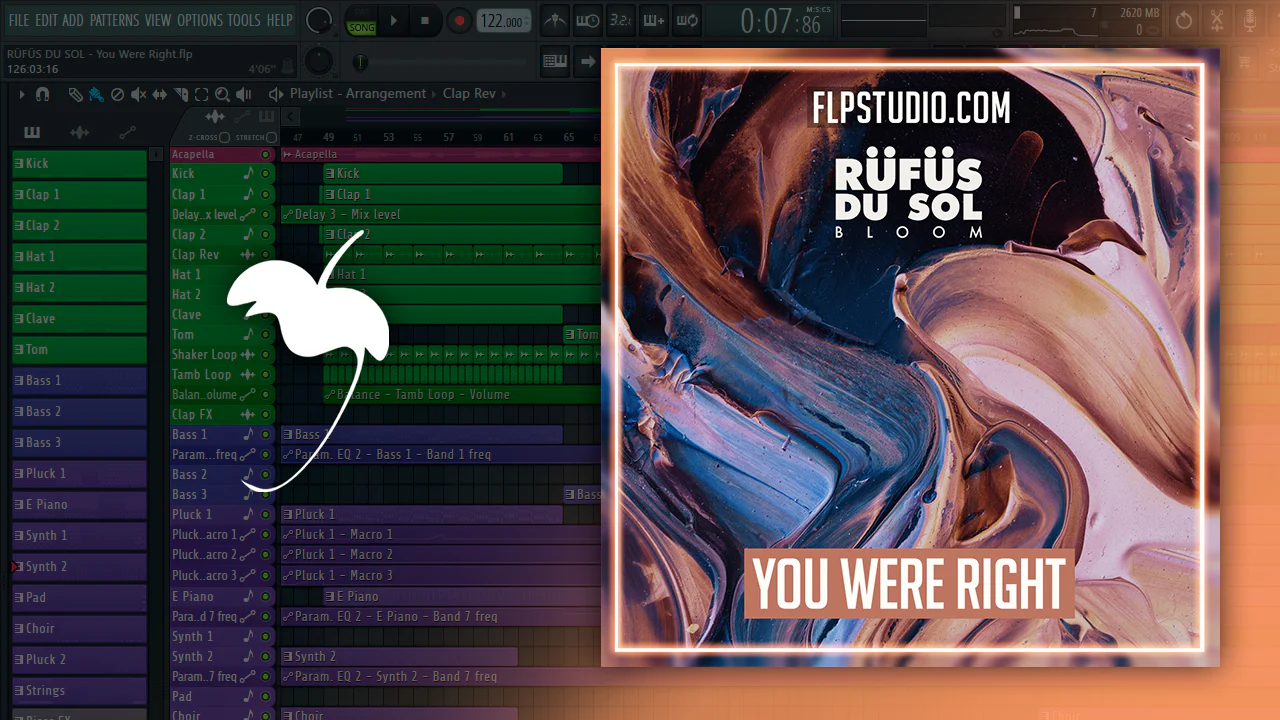Screen dimensions: 1280x720
Task: Expand the playlist options arrow menu
Action: point(22,94)
